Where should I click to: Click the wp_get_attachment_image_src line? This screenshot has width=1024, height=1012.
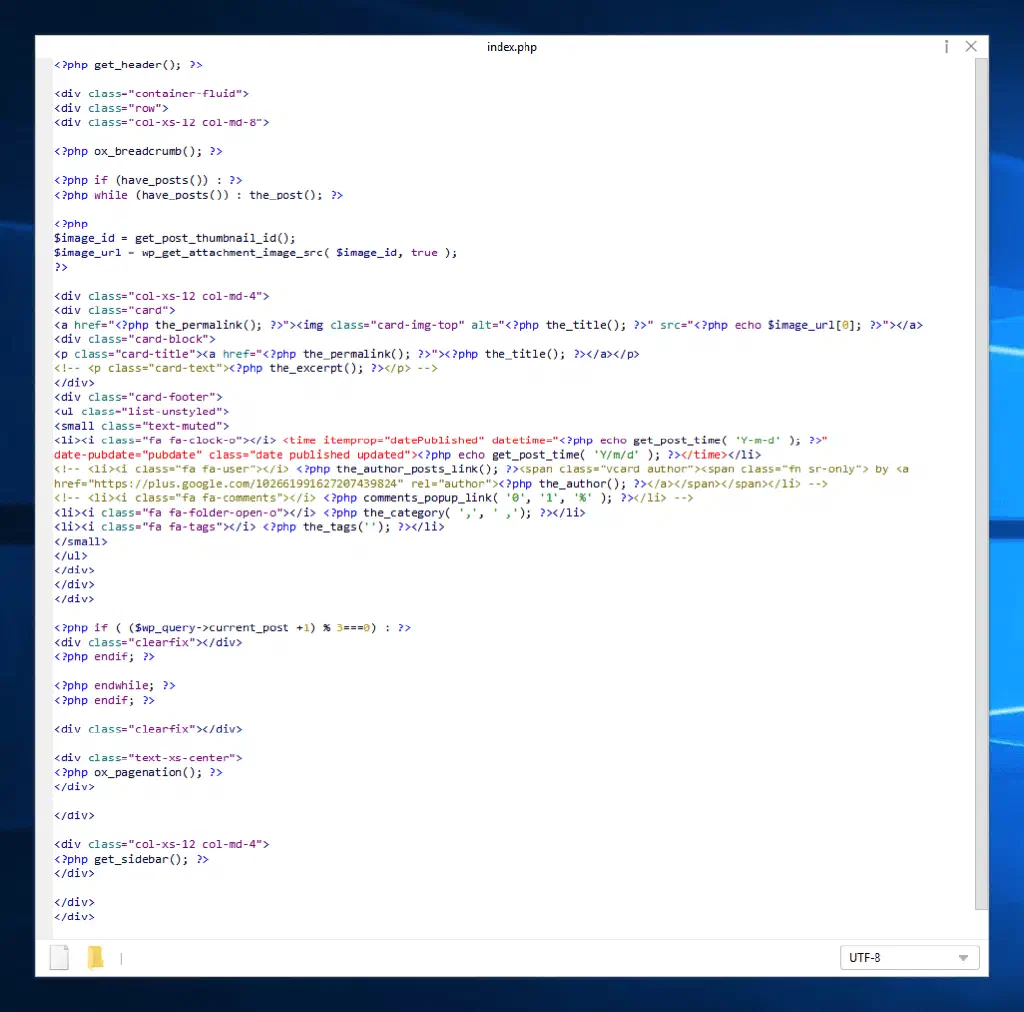point(255,252)
